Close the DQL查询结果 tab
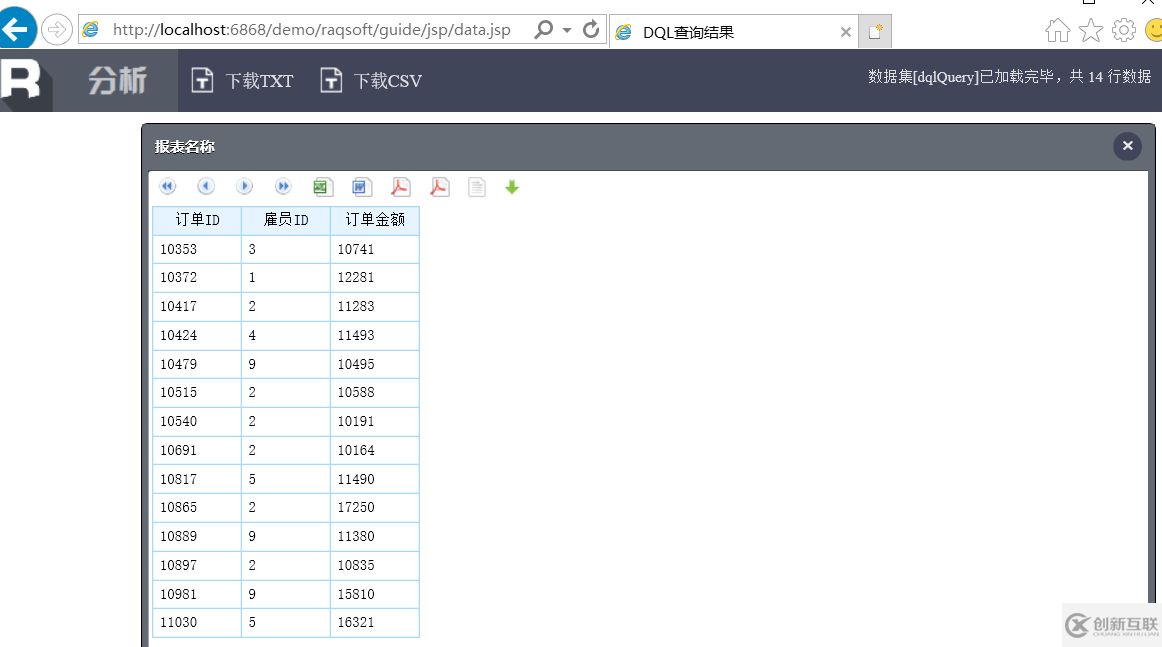Image resolution: width=1162 pixels, height=647 pixels. 846,32
